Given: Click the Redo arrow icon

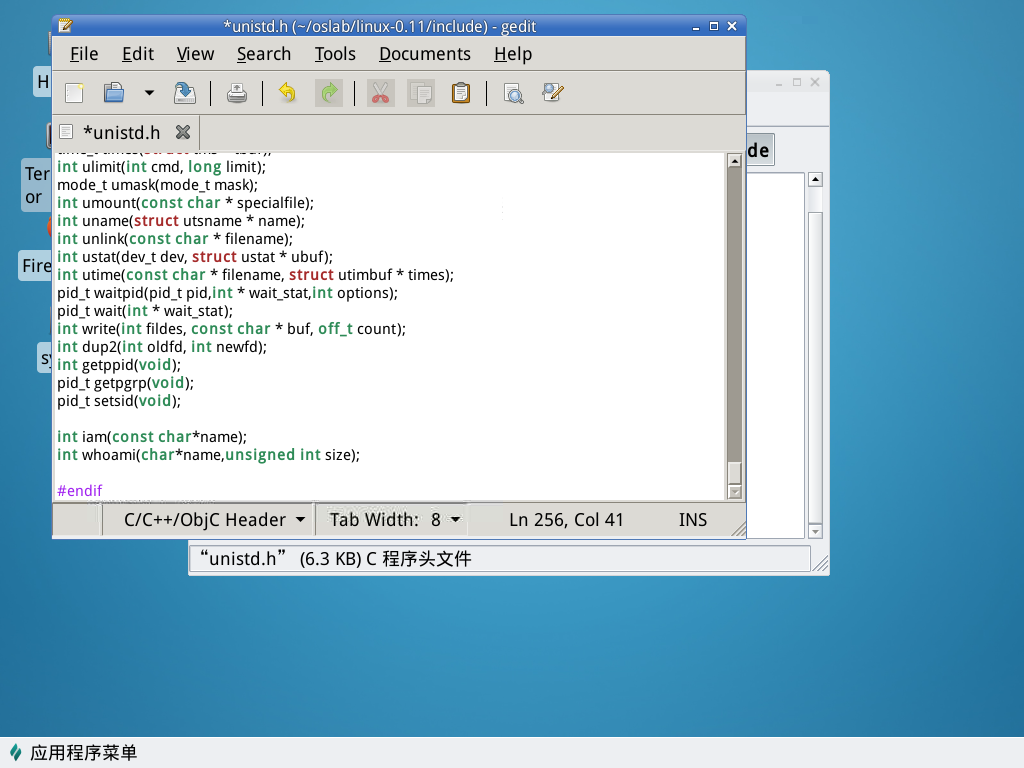Looking at the screenshot, I should click(x=328, y=93).
